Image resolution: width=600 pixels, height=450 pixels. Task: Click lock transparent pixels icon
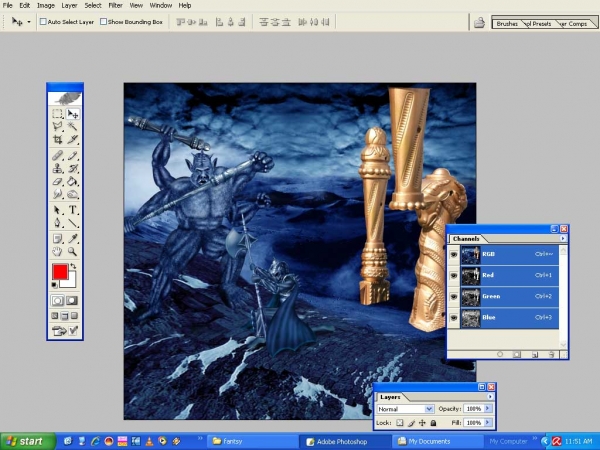[x=399, y=423]
